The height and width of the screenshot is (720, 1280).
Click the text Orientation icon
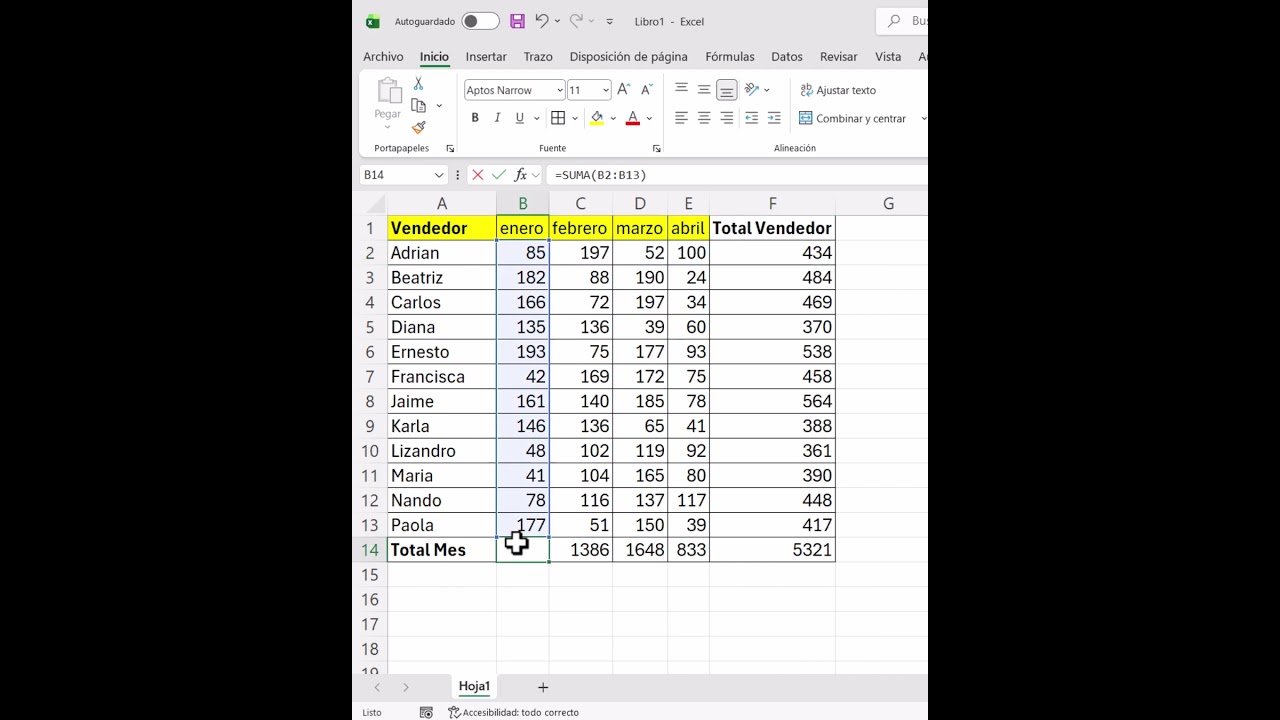[x=752, y=90]
